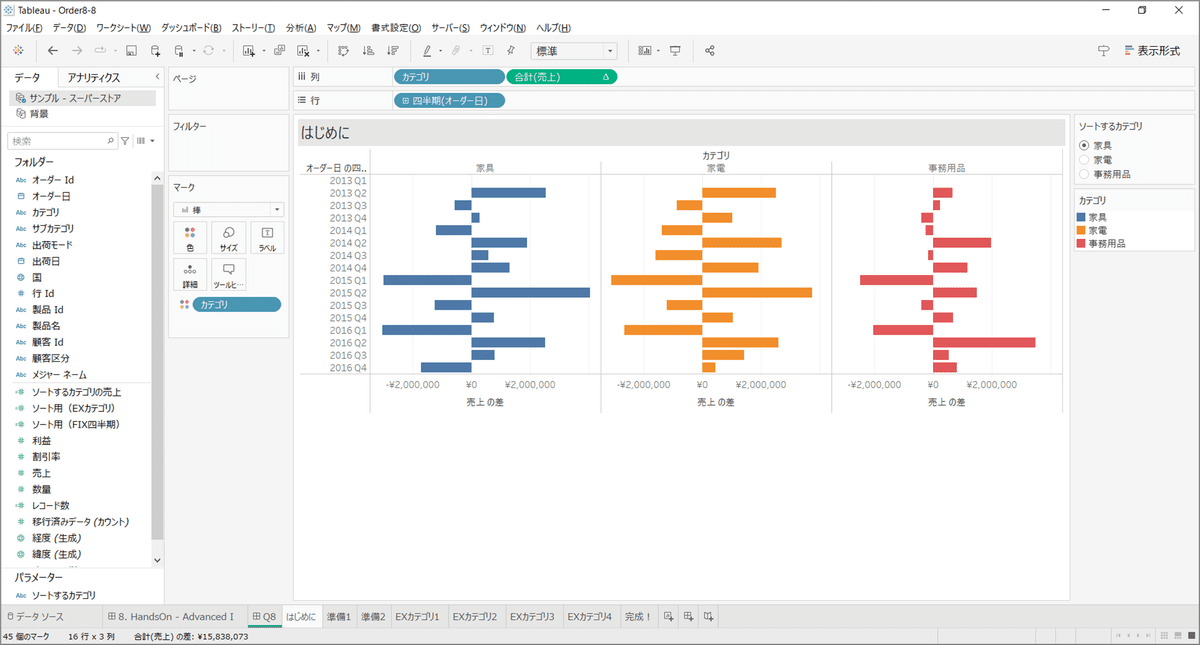Toggle mark labels T icon in toolbar
Viewport: 1200px width, 645px height.
[x=487, y=50]
